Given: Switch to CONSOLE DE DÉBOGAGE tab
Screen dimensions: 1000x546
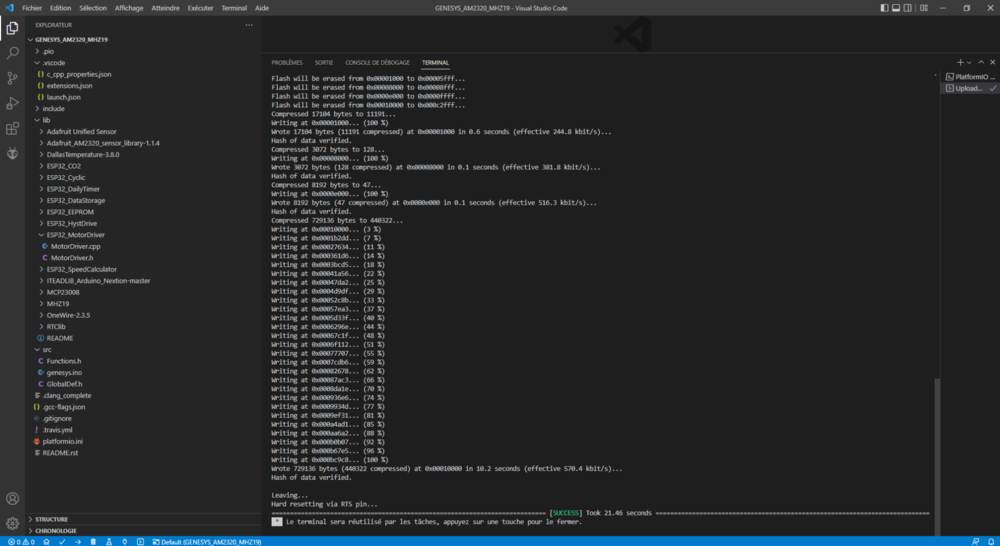Looking at the screenshot, I should click(x=378, y=63).
